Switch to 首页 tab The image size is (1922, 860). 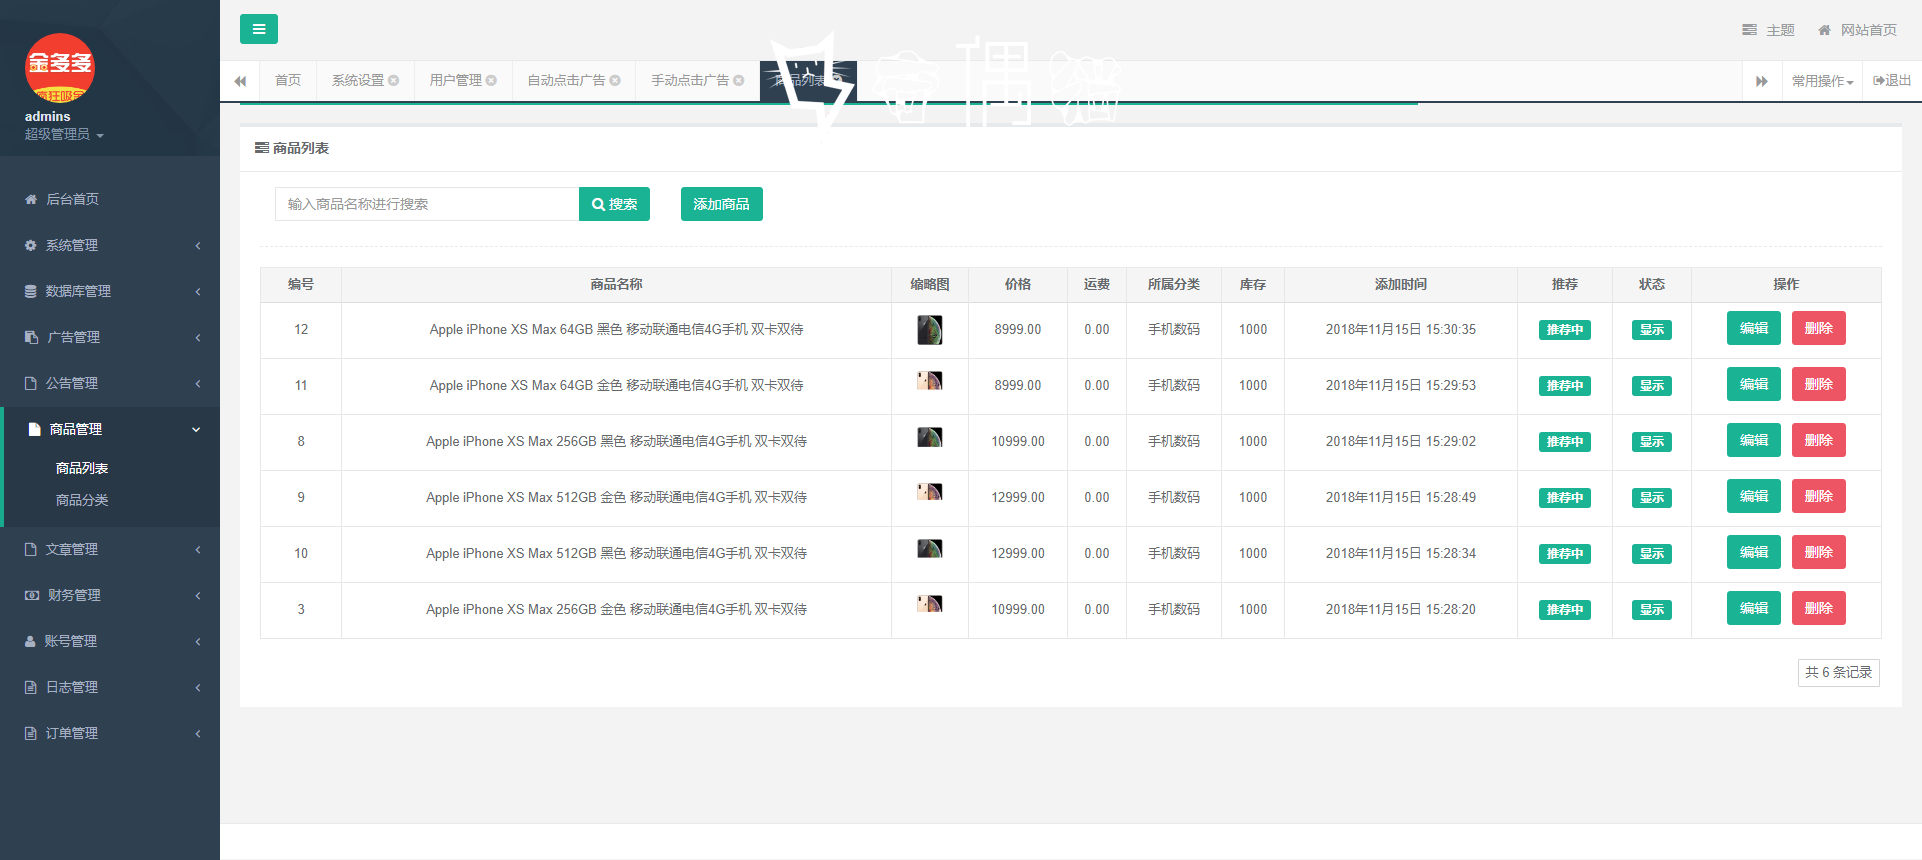[x=288, y=81]
